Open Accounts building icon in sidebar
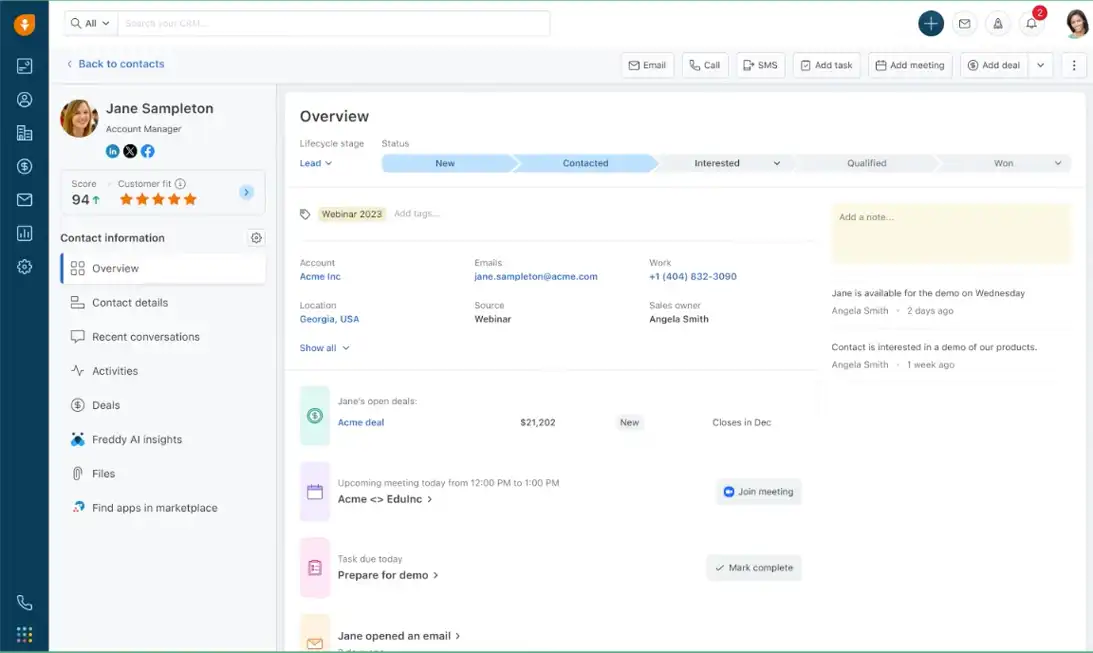This screenshot has width=1093, height=653. (24, 133)
